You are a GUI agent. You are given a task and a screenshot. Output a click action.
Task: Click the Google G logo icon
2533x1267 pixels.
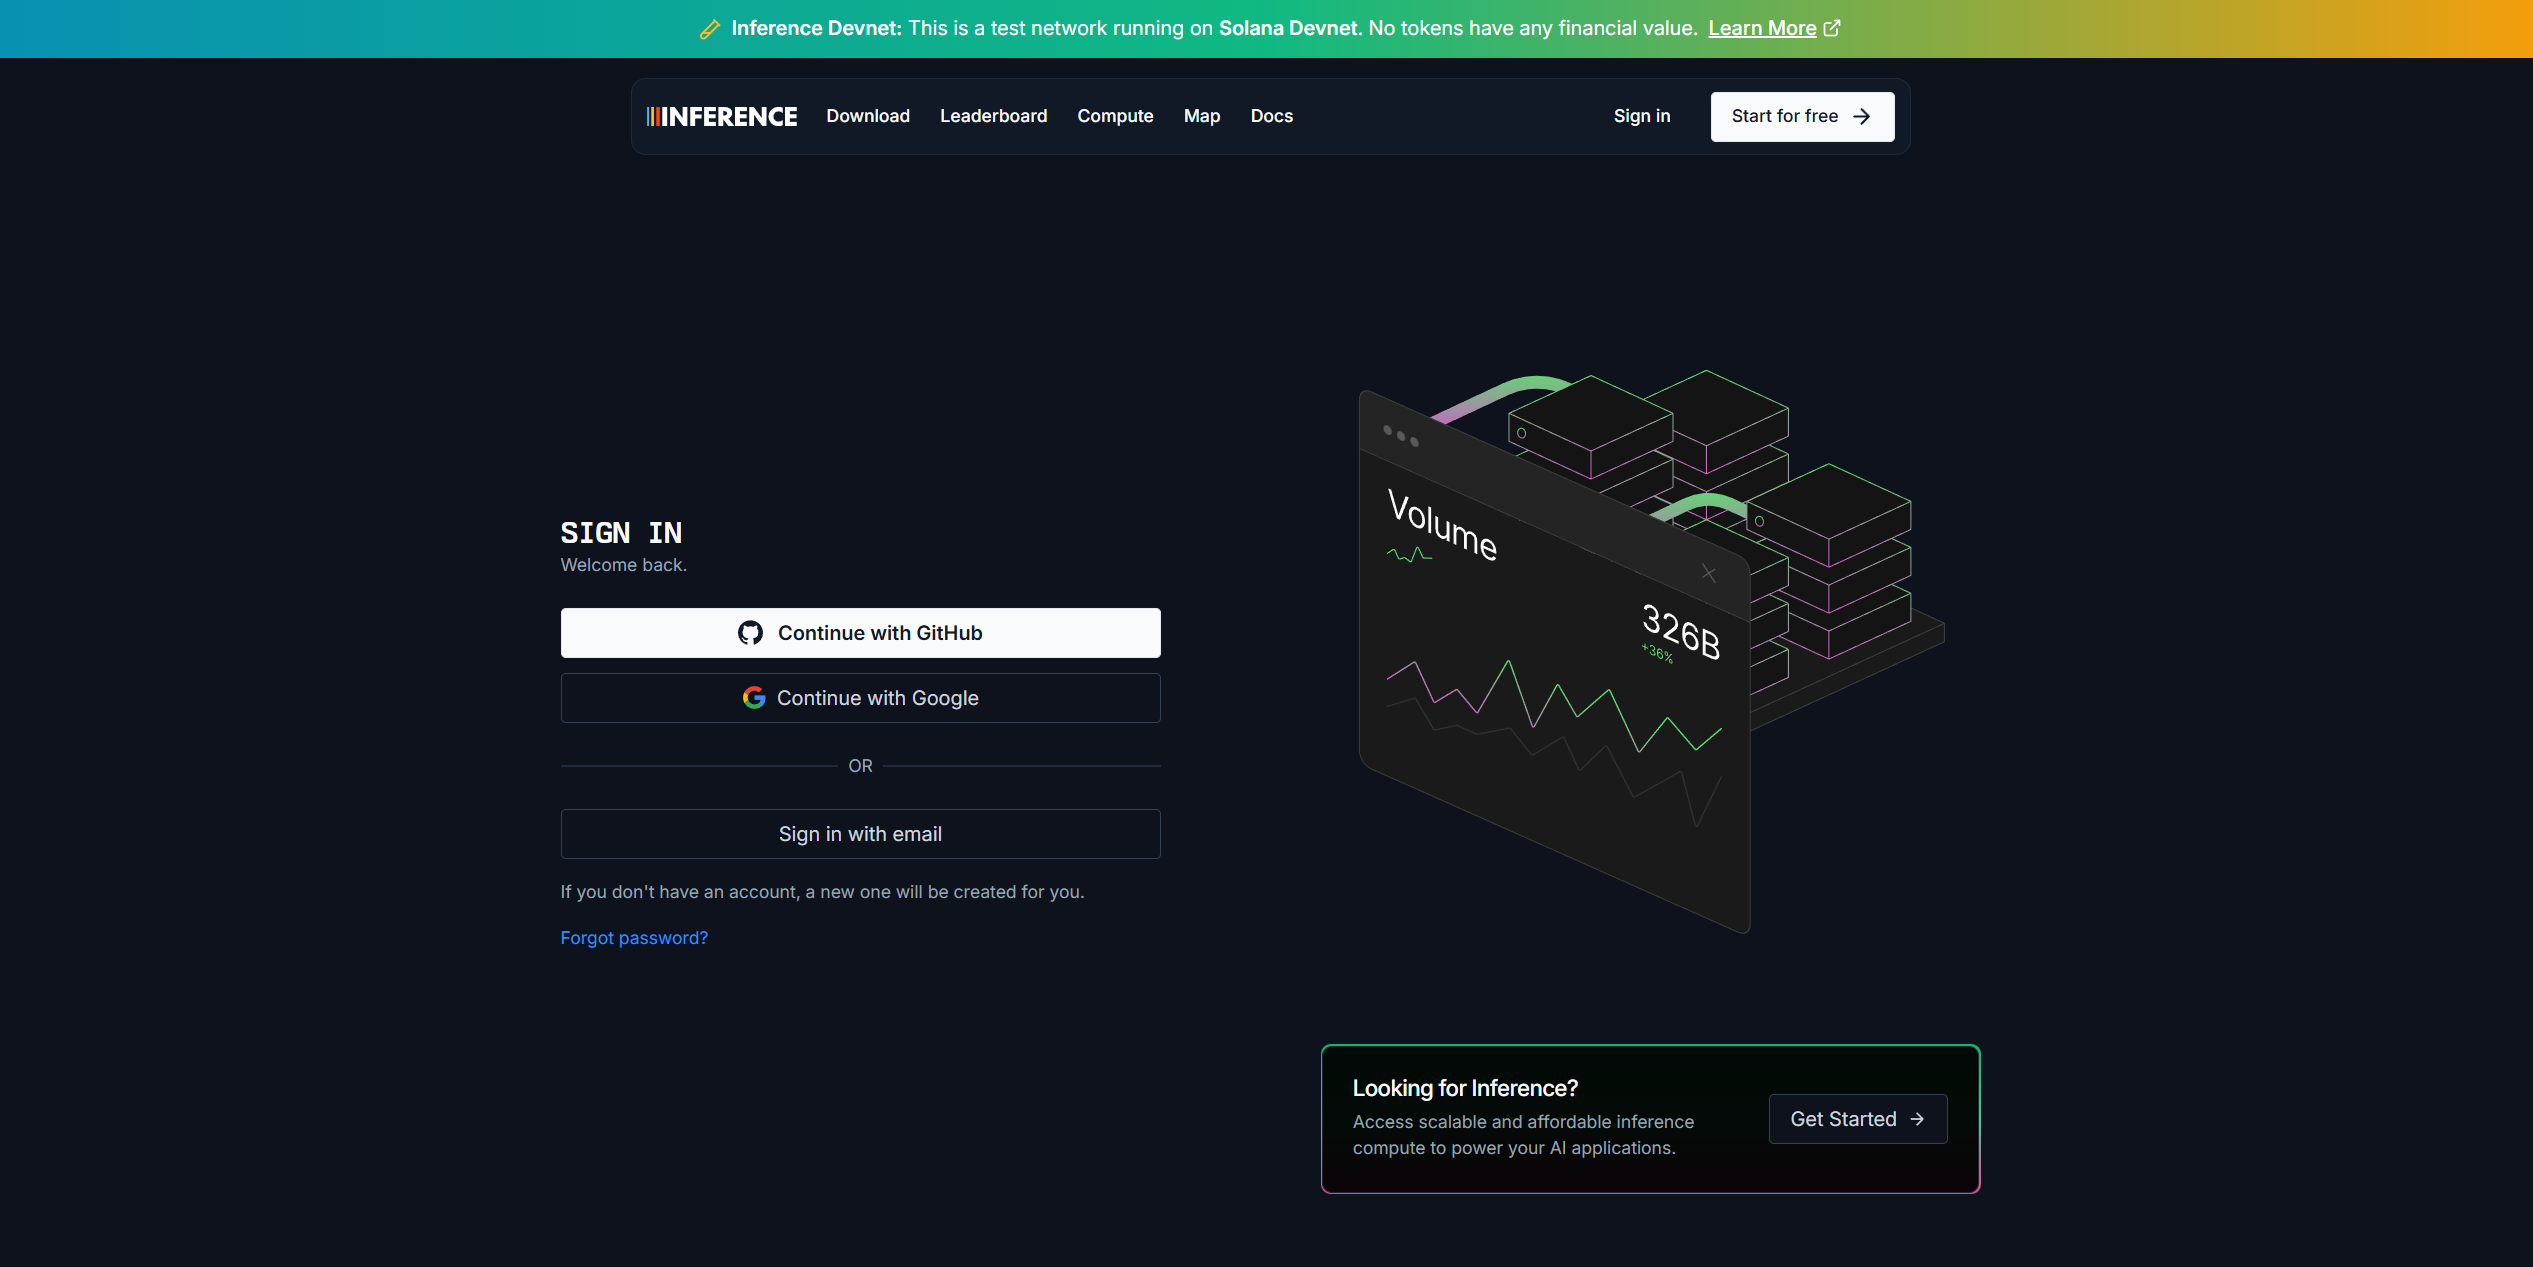(754, 698)
